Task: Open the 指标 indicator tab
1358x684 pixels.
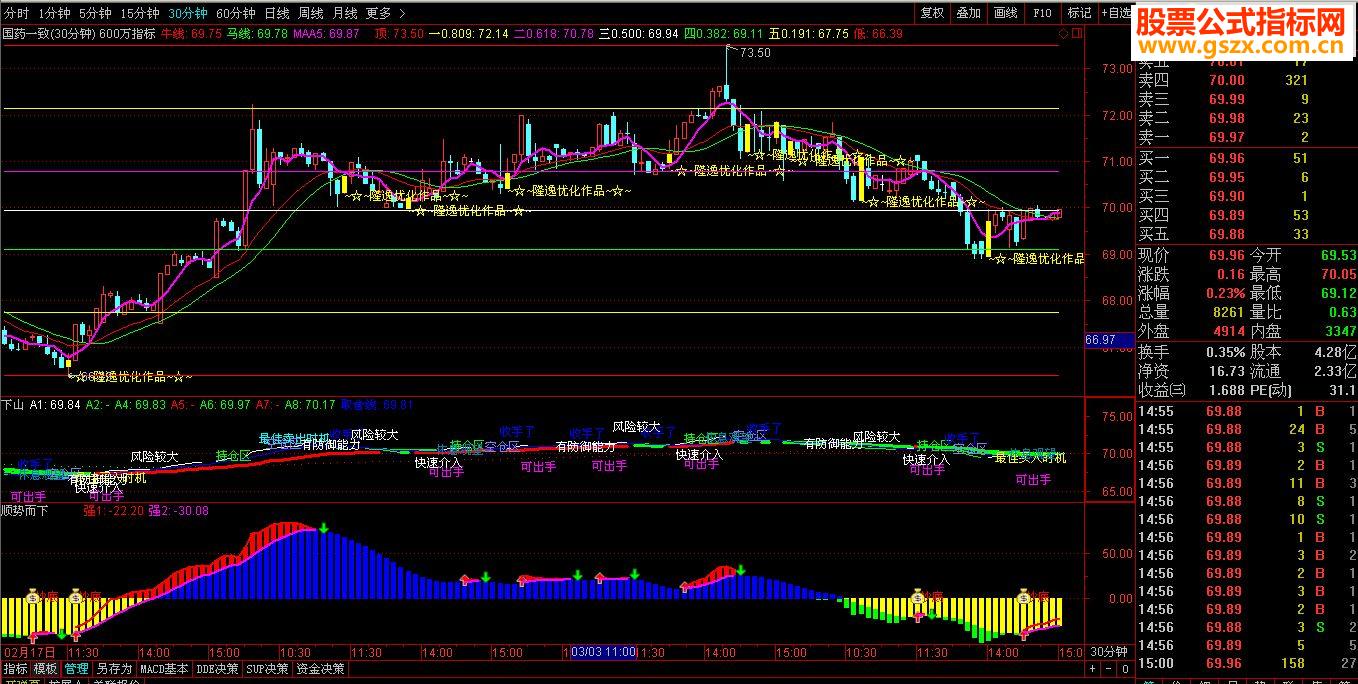Action: tap(15, 668)
